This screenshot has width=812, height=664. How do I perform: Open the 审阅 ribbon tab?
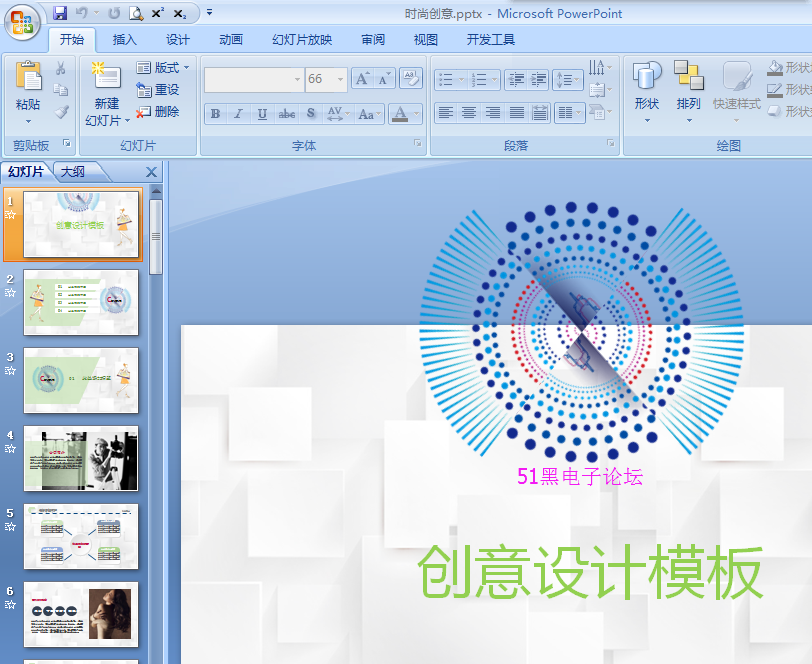(x=373, y=39)
